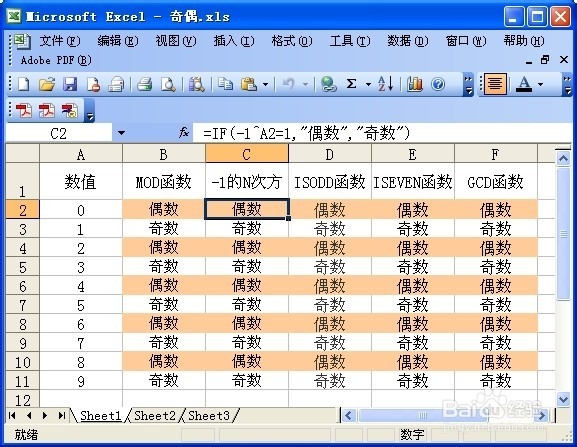Switch to Sheet3 tab
The width and height of the screenshot is (577, 447).
(209, 416)
